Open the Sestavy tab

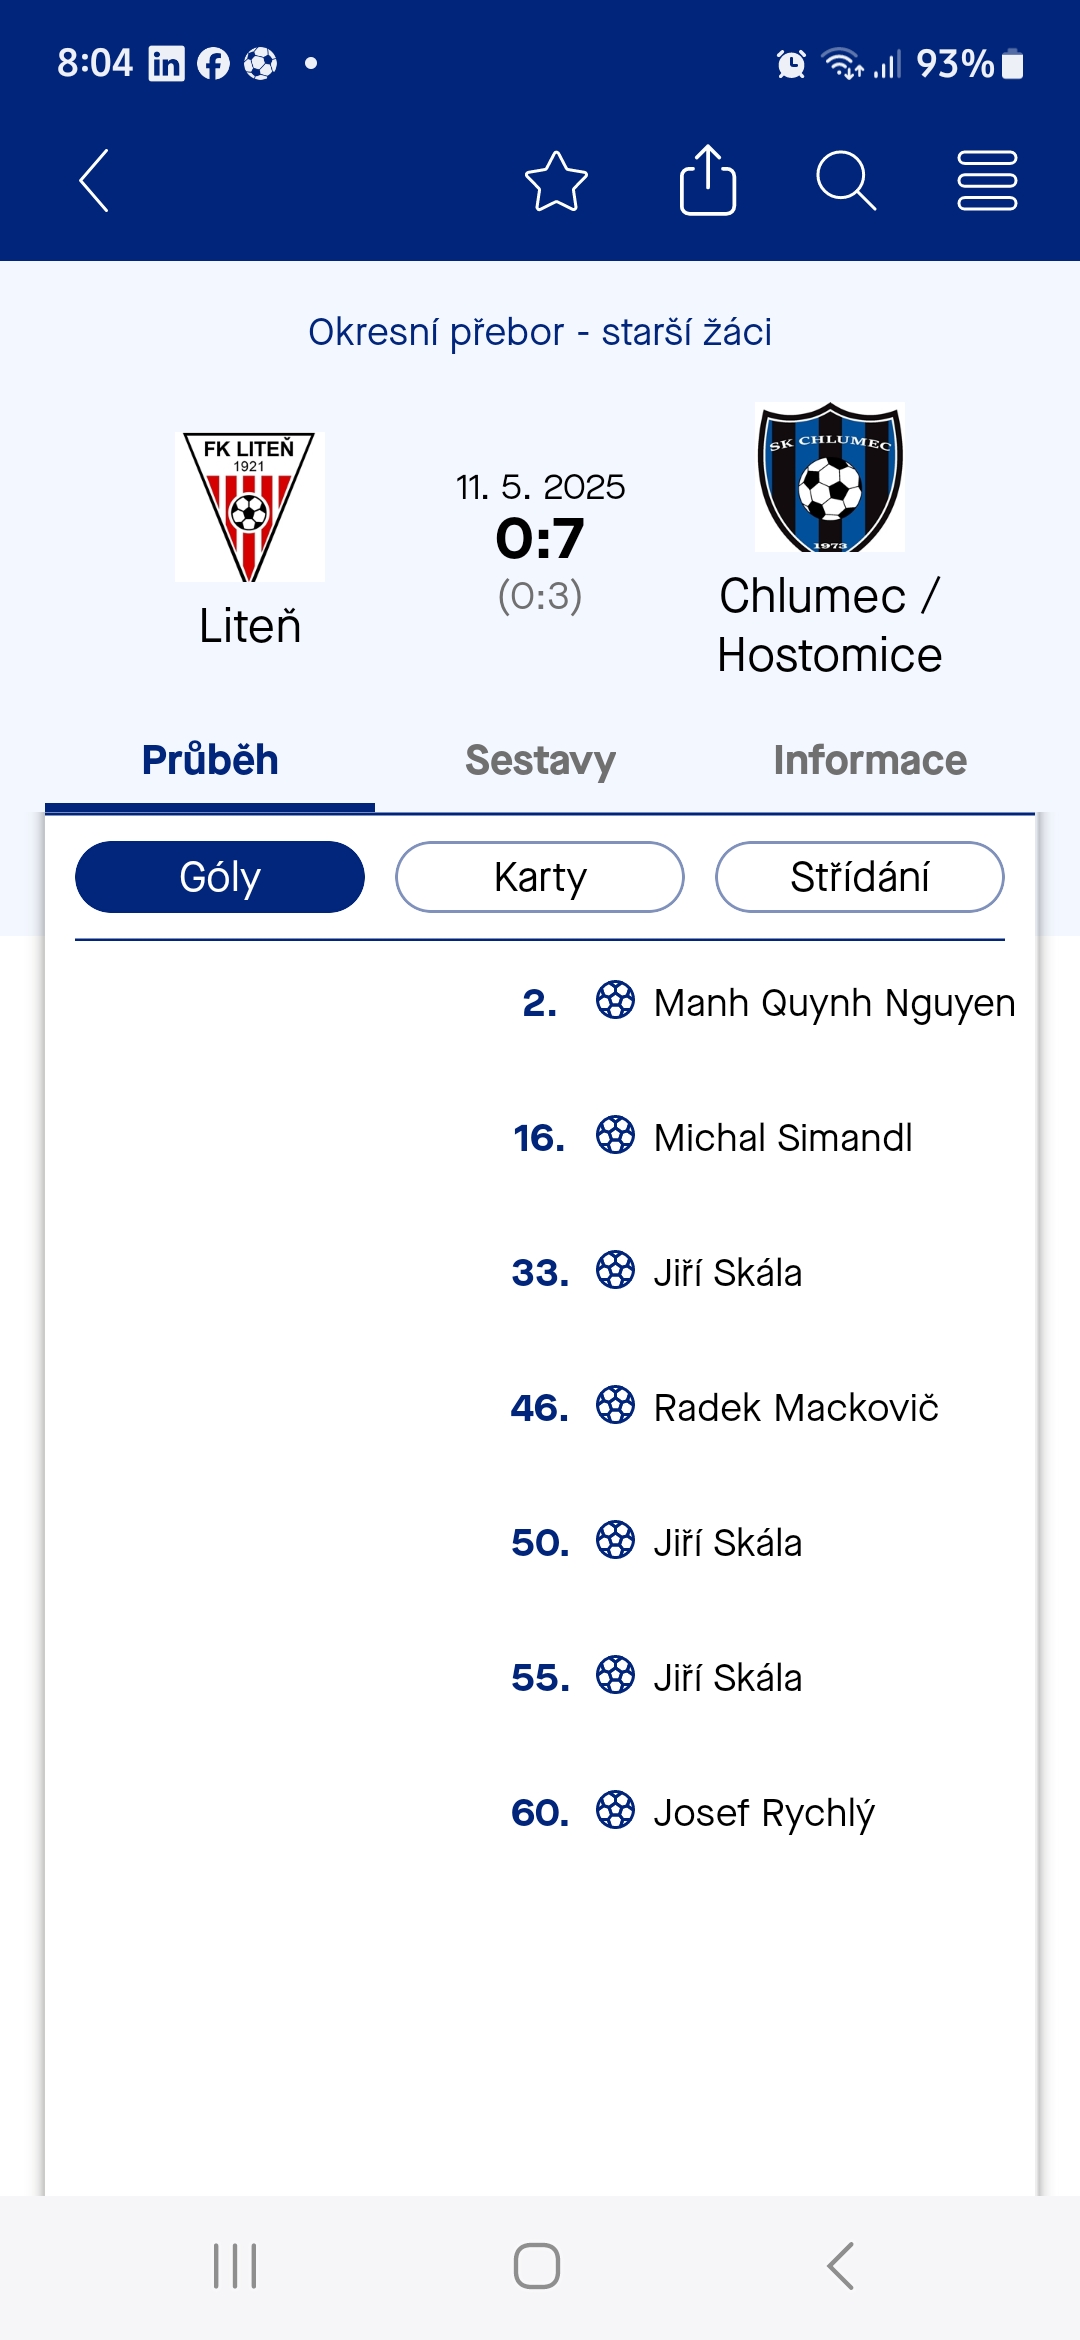[x=540, y=761]
